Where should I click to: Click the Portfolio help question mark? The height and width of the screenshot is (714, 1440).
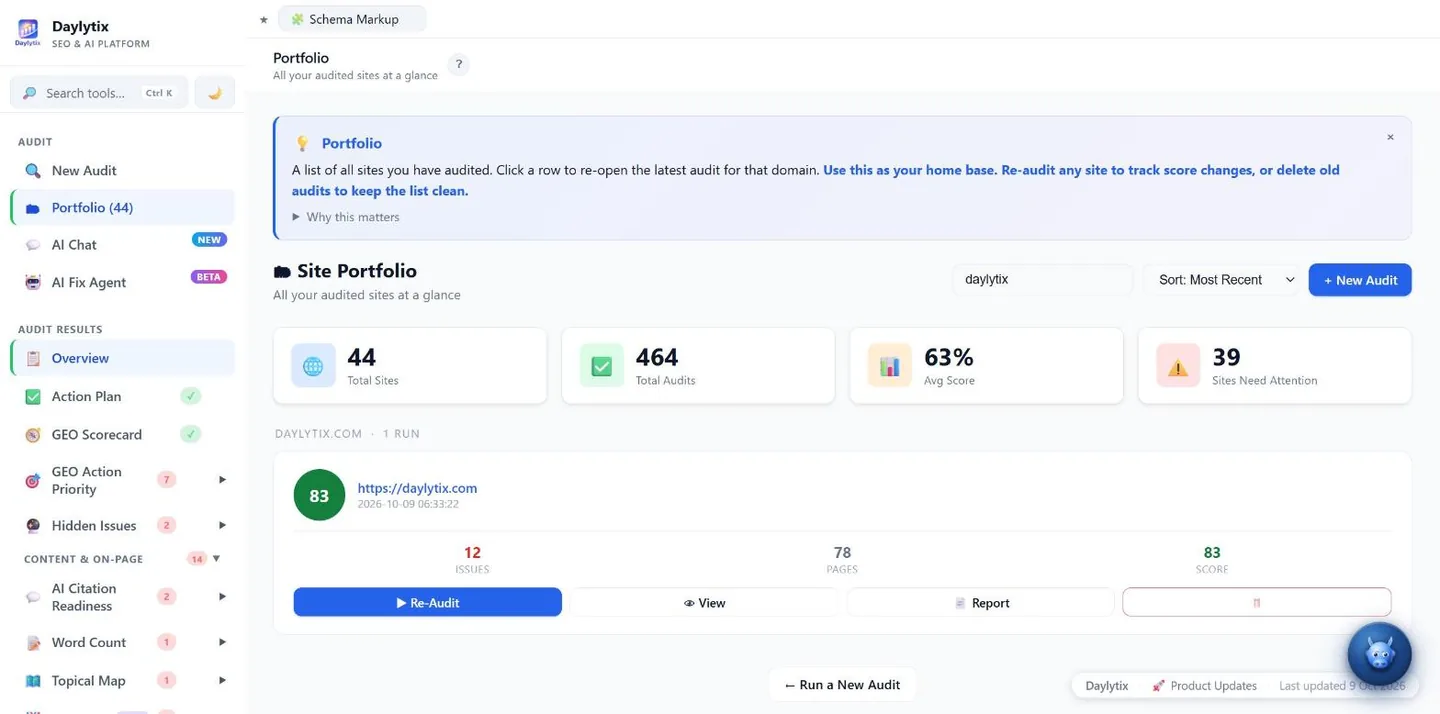[459, 65]
